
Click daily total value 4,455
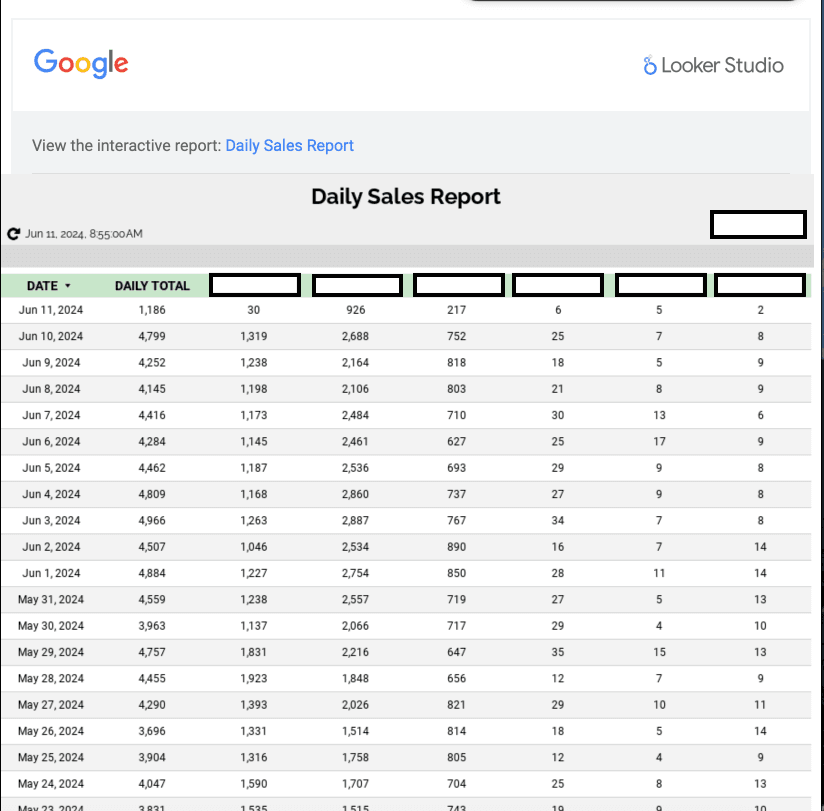pyautogui.click(x=152, y=679)
